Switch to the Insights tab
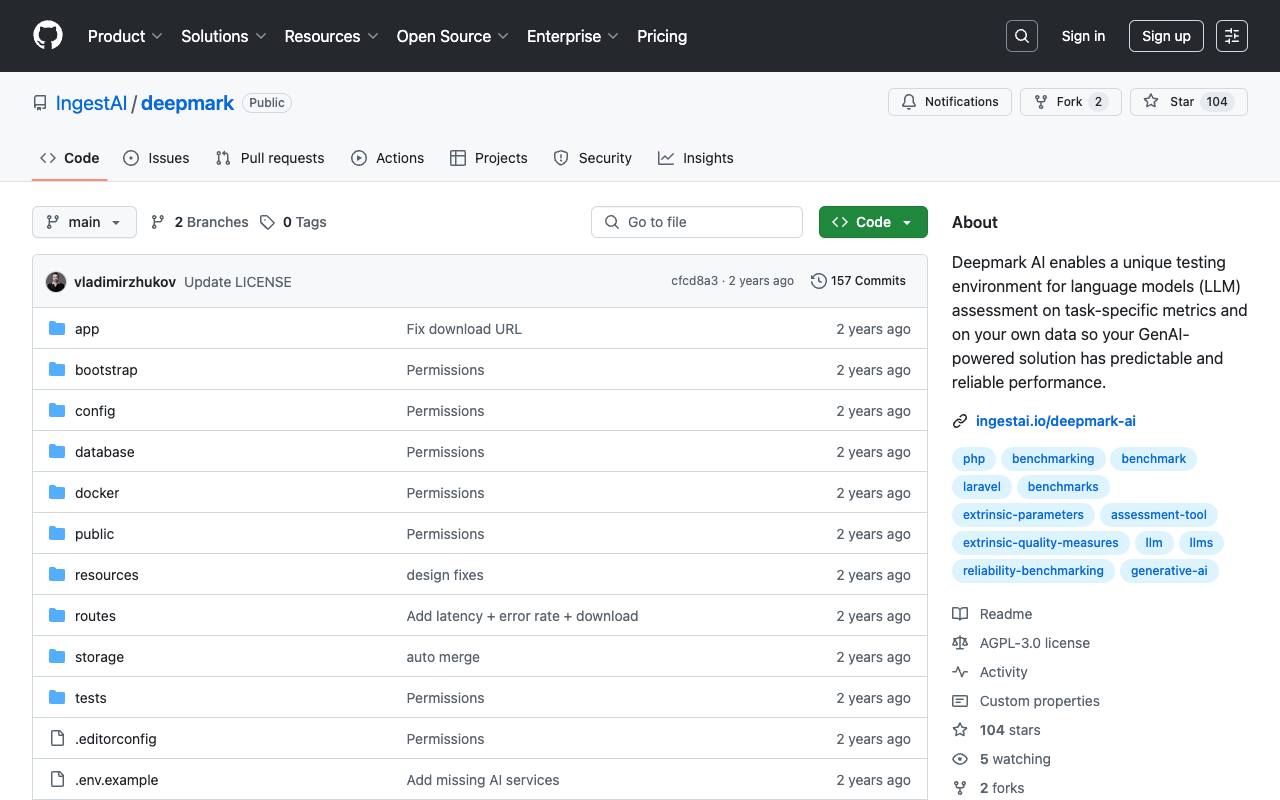This screenshot has width=1280, height=800. 696,158
